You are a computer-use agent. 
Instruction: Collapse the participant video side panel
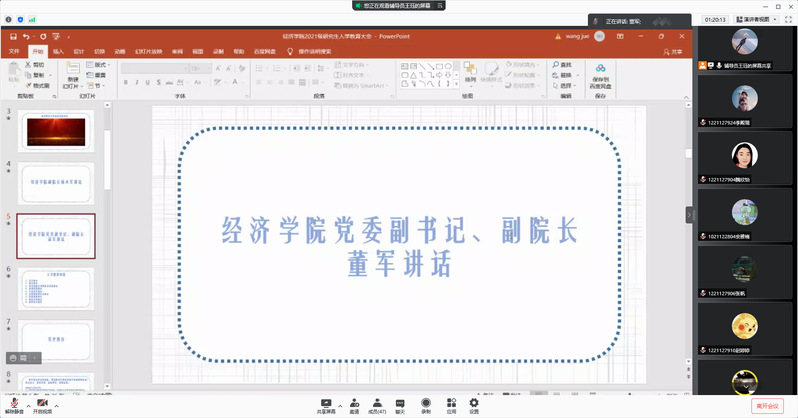point(689,215)
